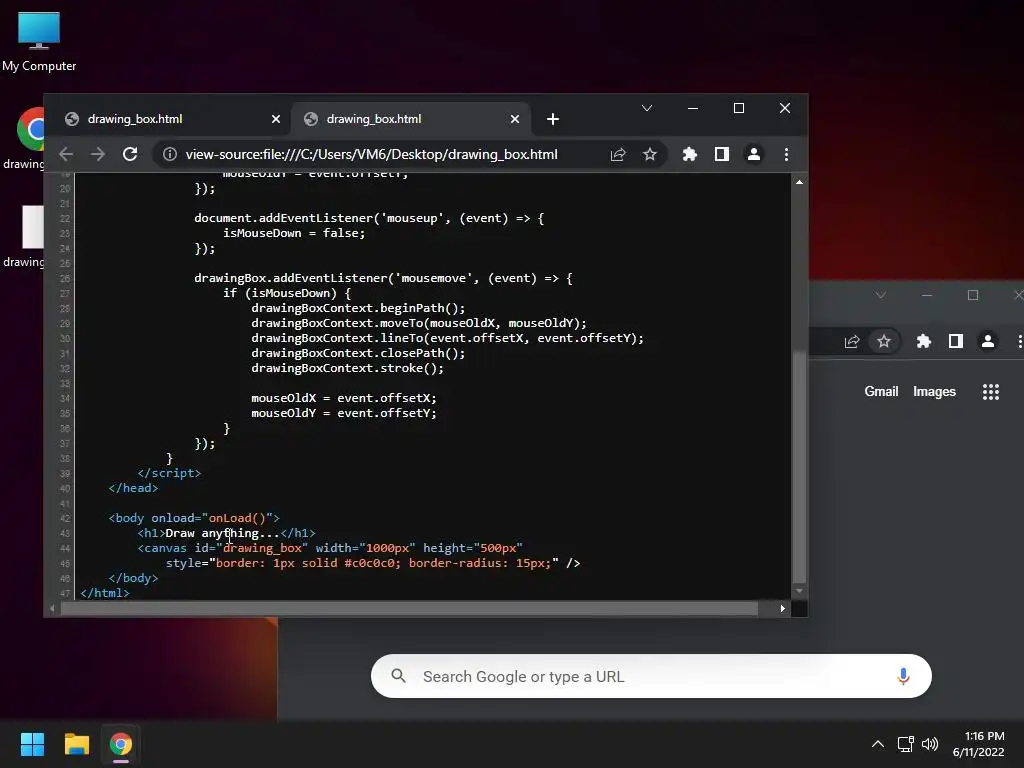
Task: Share icon in background Chrome window
Action: click(x=852, y=342)
